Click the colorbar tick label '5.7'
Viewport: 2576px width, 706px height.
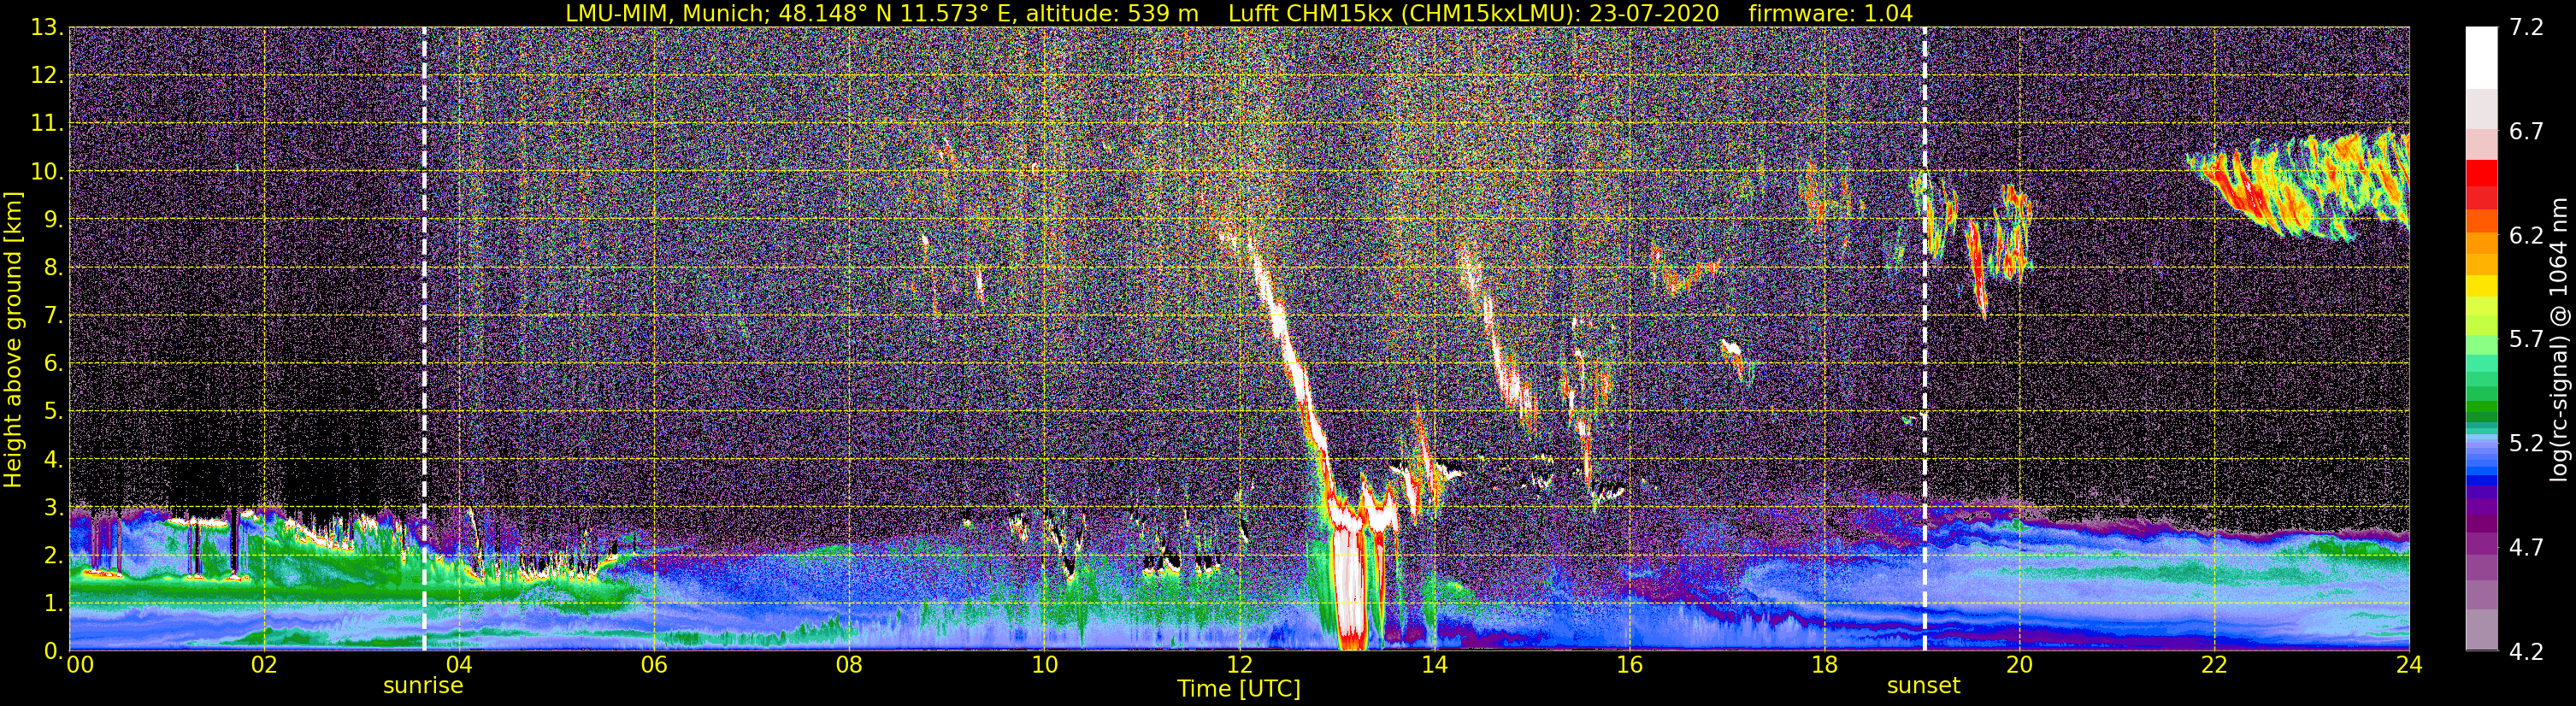2526,339
